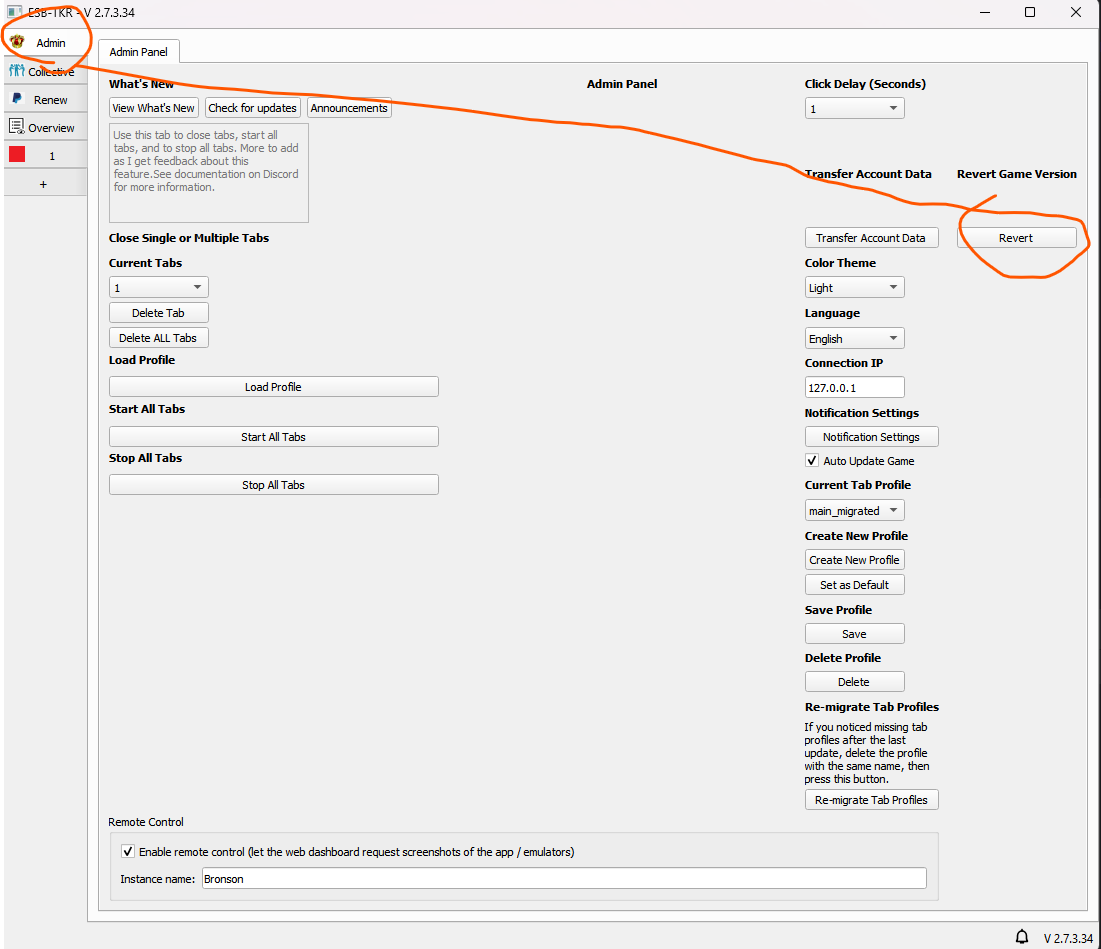The height and width of the screenshot is (949, 1101).
Task: Click version text V 2.7.3.34 in status bar
Action: 1067,938
